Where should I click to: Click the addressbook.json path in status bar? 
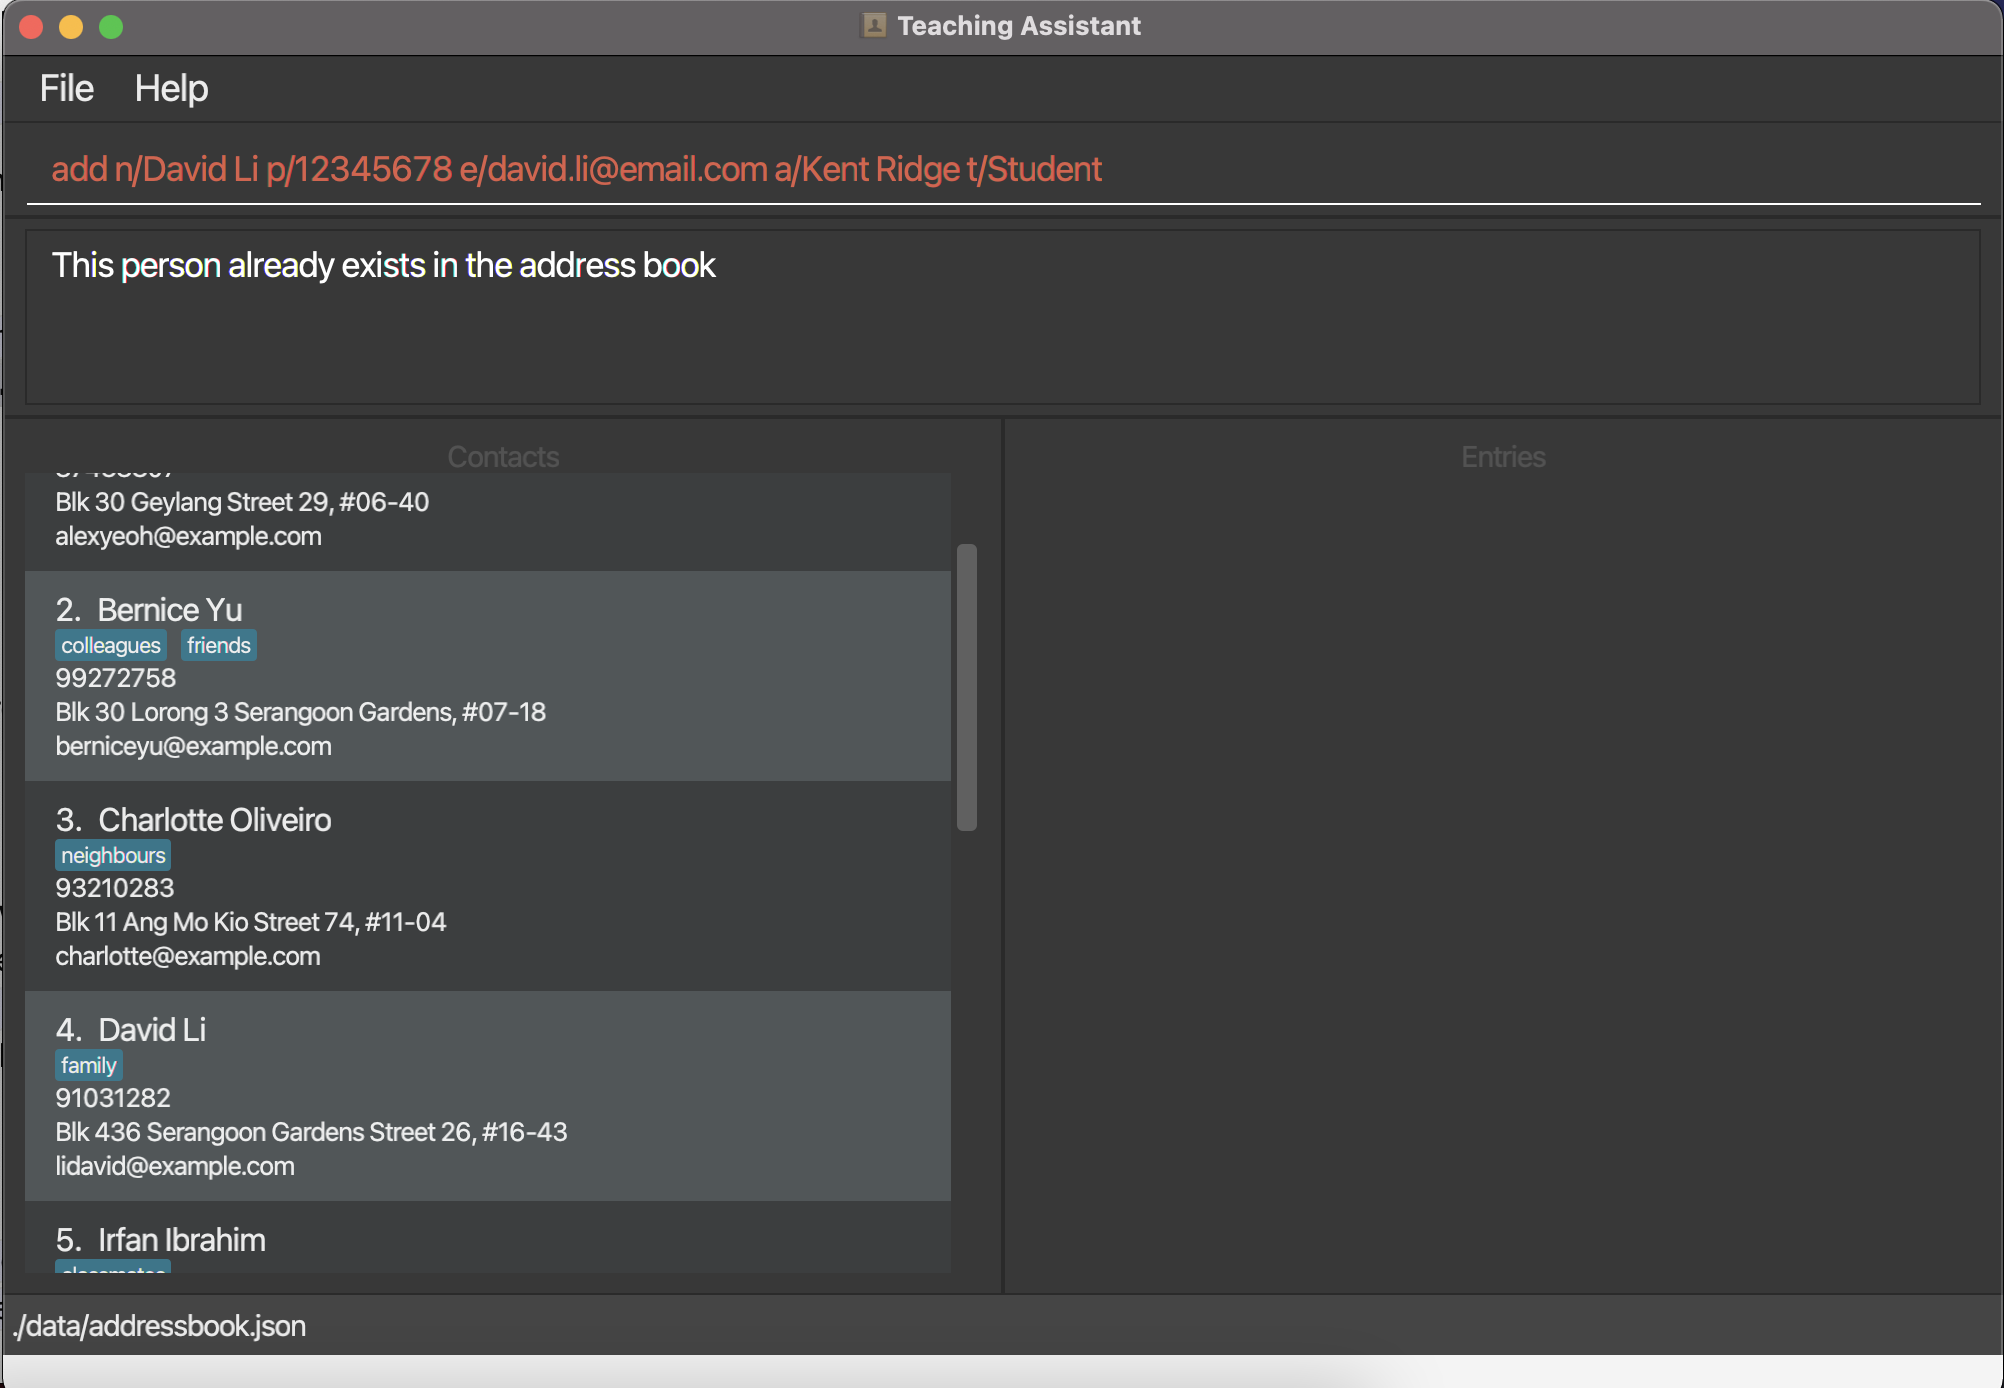click(x=160, y=1326)
